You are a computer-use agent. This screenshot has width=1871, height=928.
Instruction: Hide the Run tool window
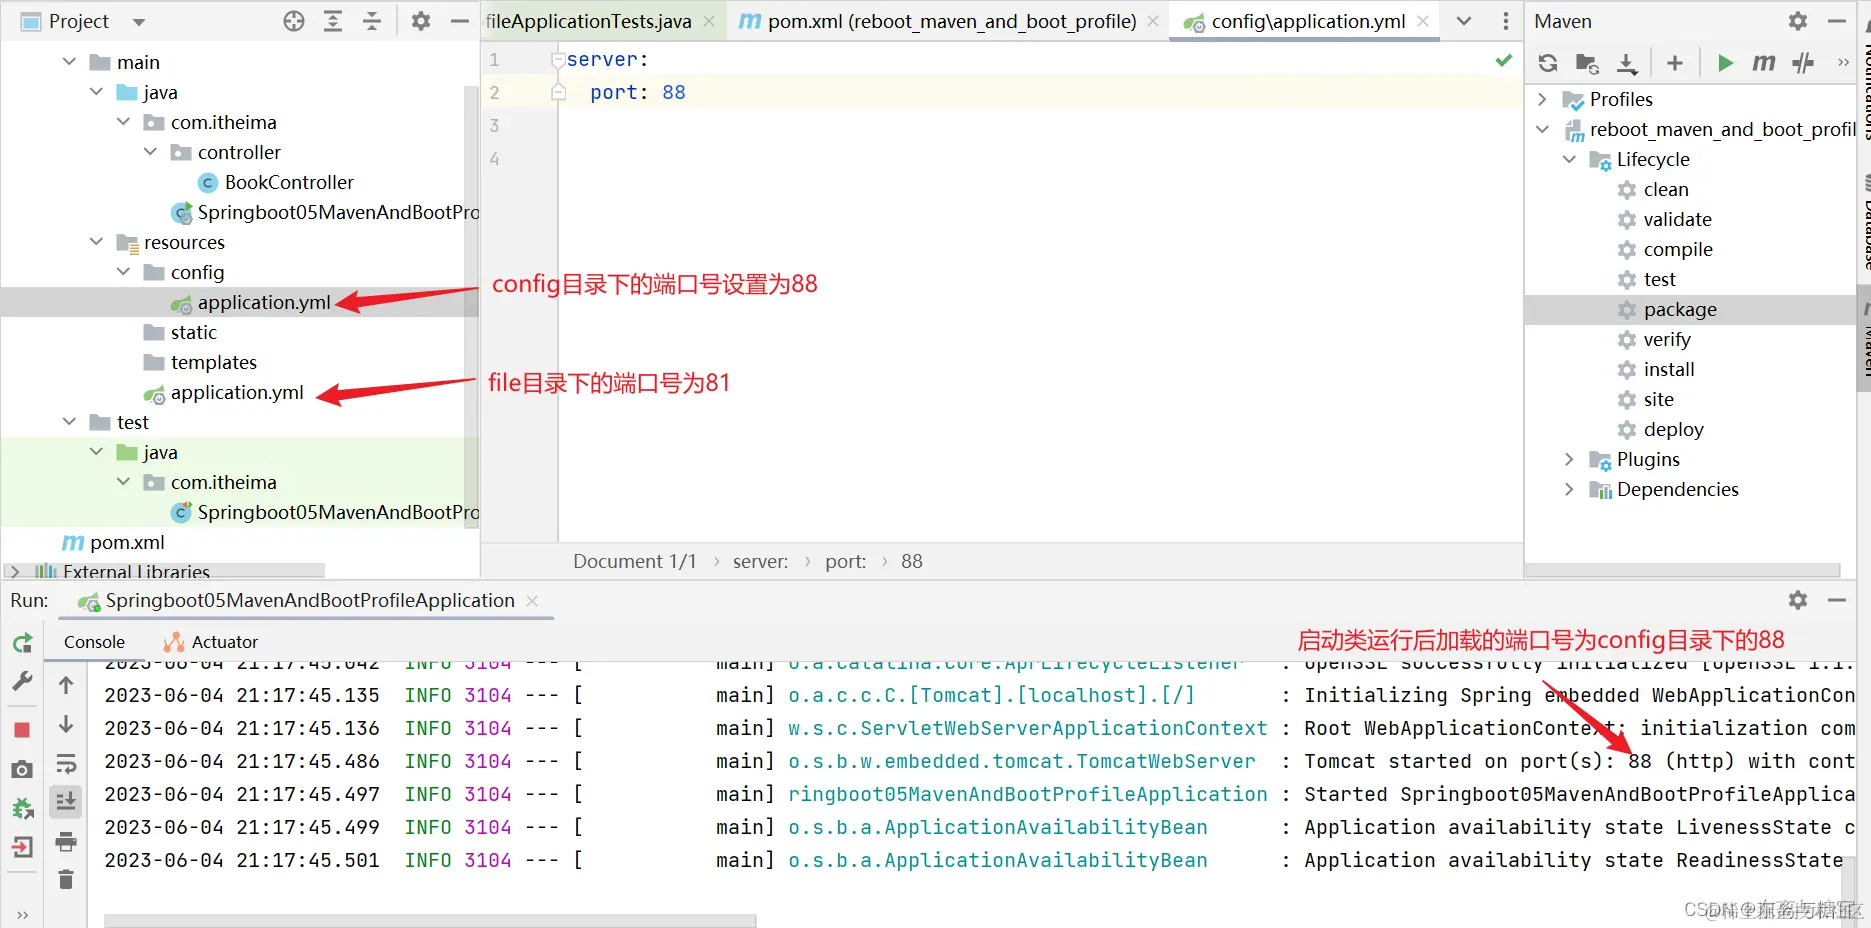click(1837, 600)
